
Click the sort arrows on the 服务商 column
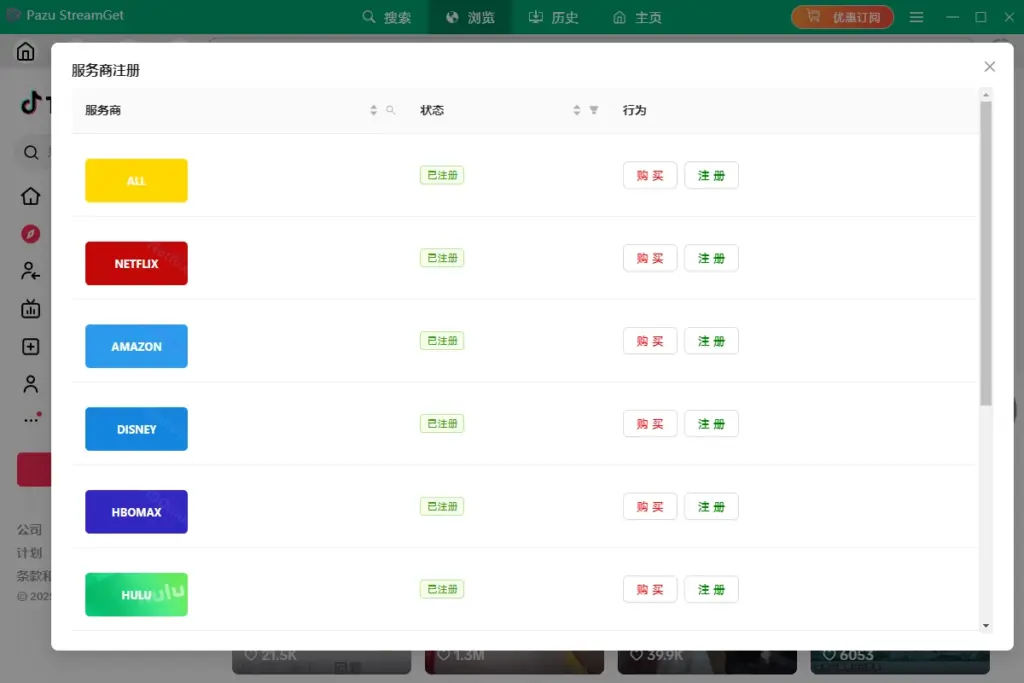(x=374, y=110)
